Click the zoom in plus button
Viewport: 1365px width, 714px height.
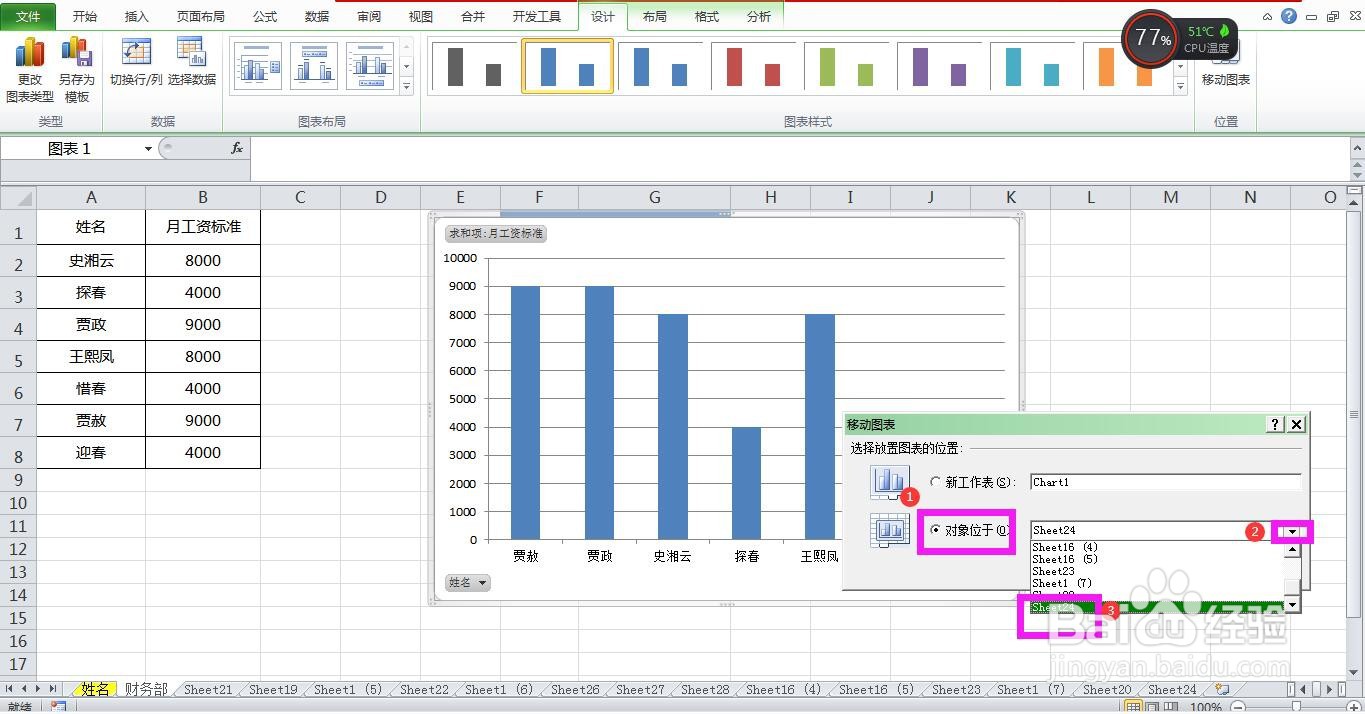pyautogui.click(x=1352, y=708)
